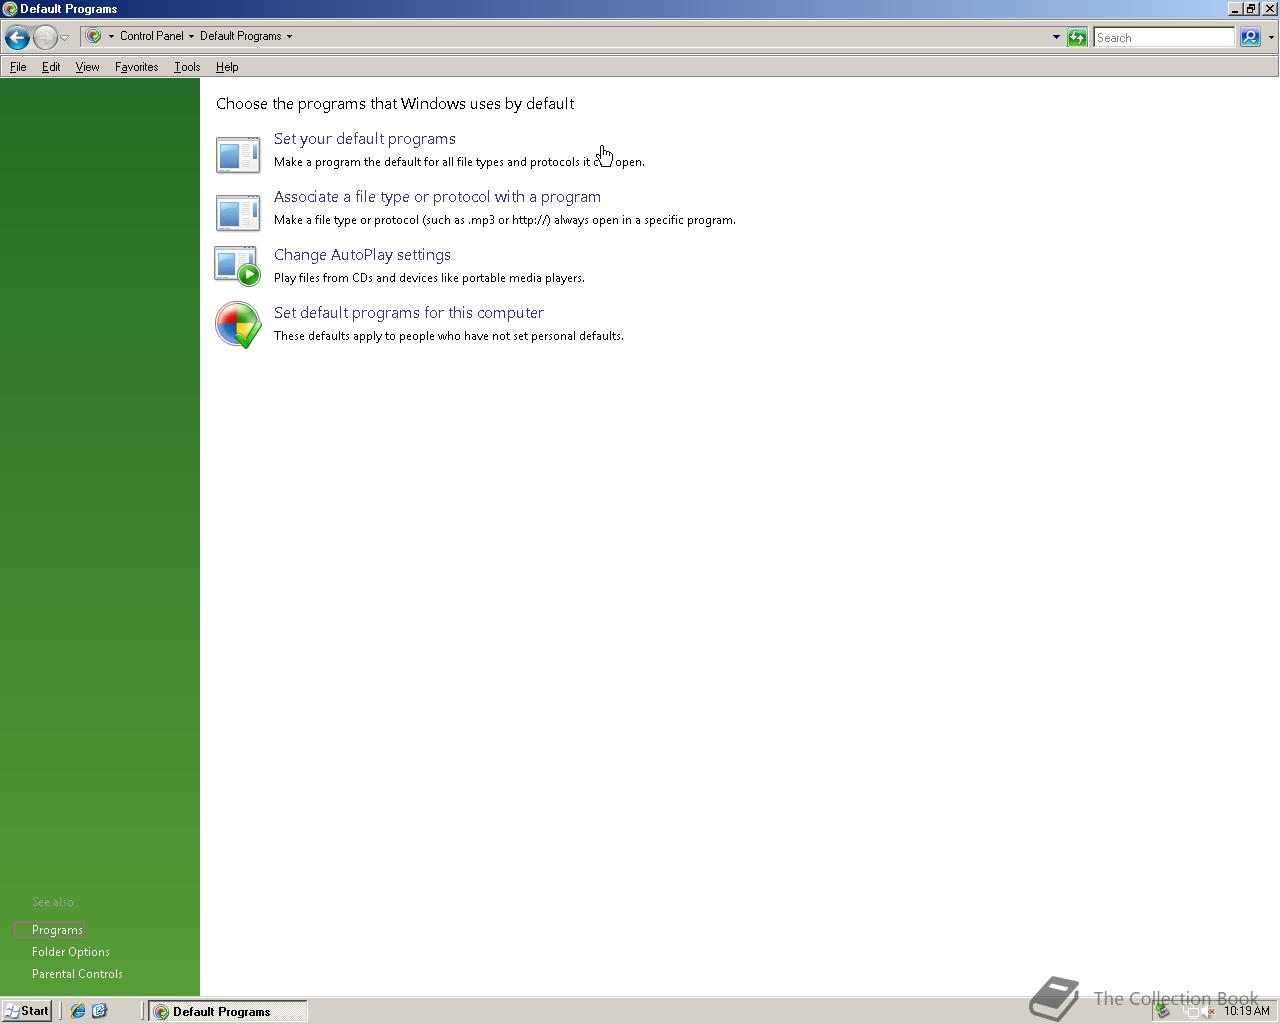Click the Start button on the taskbar
Image resolution: width=1280 pixels, height=1024 pixels.
27,1011
